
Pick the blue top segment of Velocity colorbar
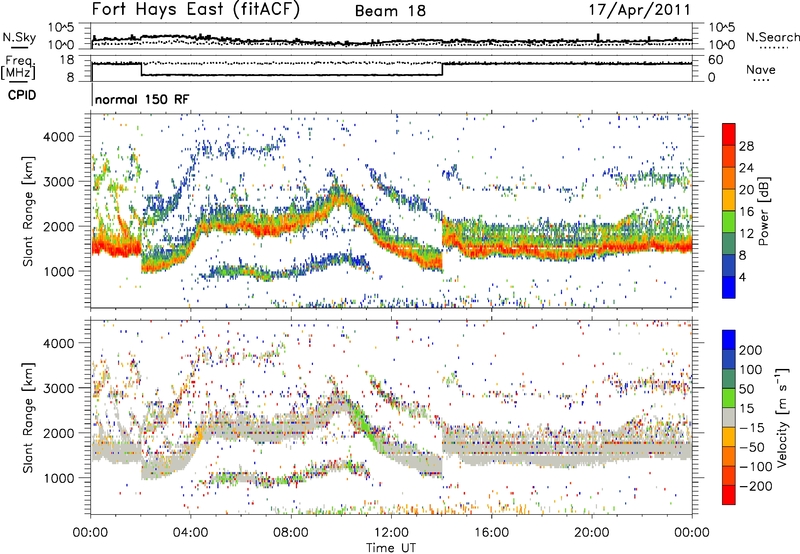(729, 340)
